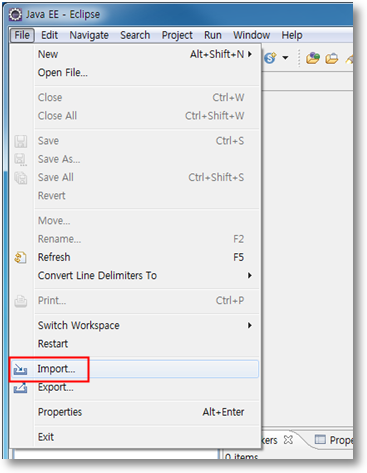Choose Exit to quit Eclipse
The image size is (367, 473).
[135, 437]
